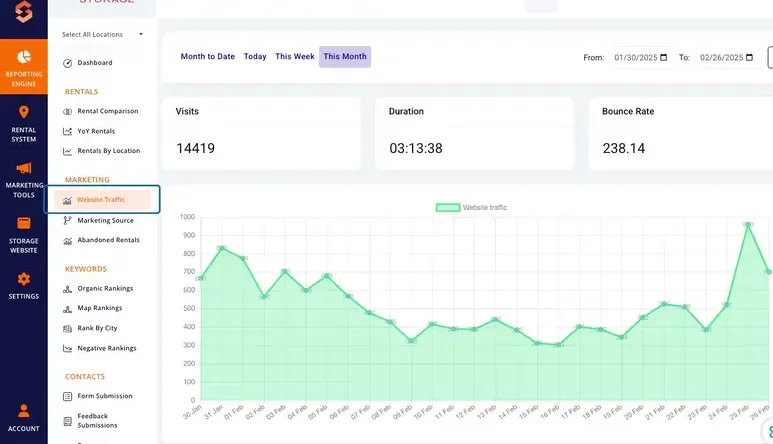This screenshot has height=444, width=773.
Task: Open the To date calendar picker icon
Action: (x=749, y=57)
